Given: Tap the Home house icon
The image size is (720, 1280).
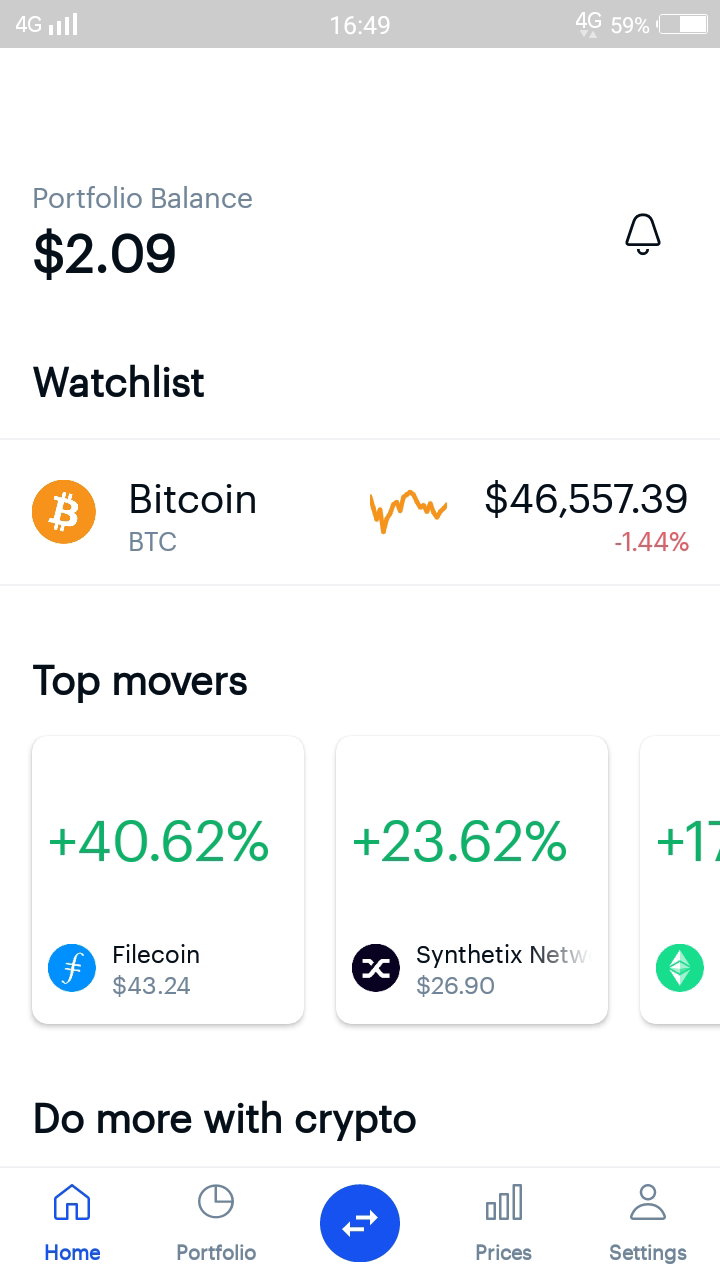Looking at the screenshot, I should [x=72, y=1202].
